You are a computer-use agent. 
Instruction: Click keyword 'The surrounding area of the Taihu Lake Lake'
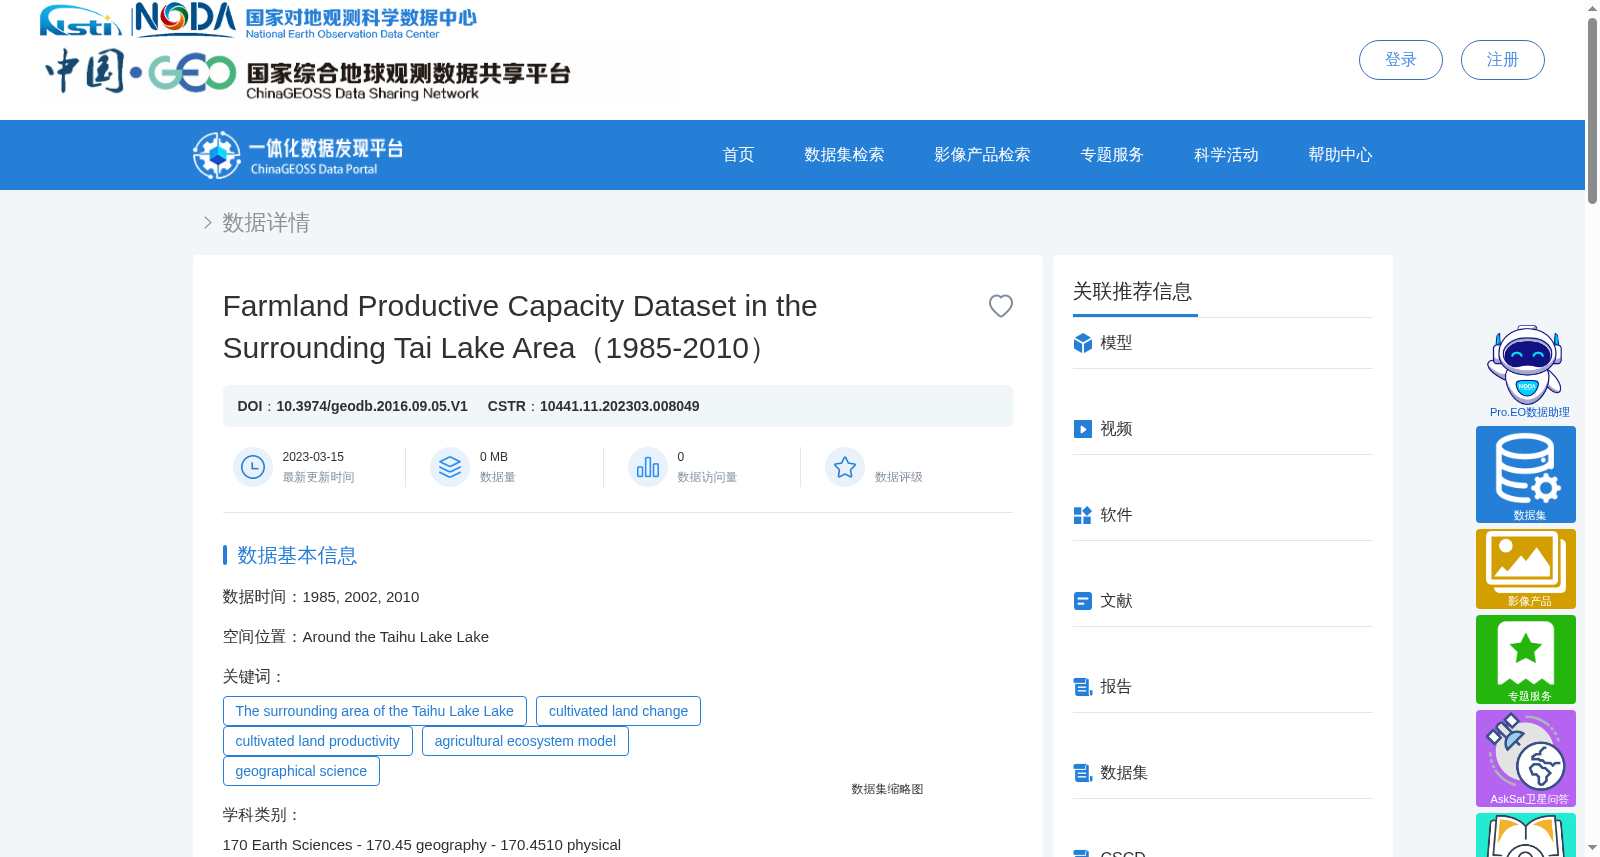click(x=374, y=711)
